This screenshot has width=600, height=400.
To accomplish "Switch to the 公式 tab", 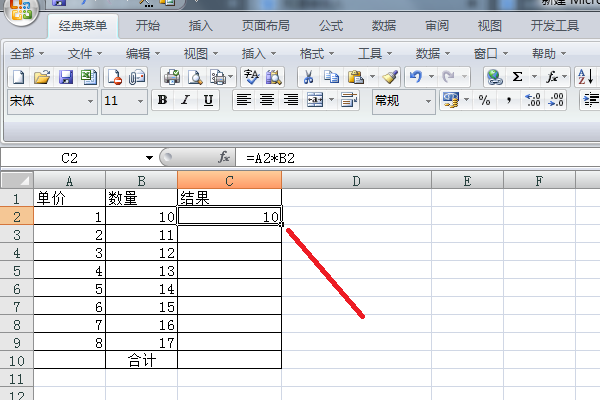I will pyautogui.click(x=331, y=26).
